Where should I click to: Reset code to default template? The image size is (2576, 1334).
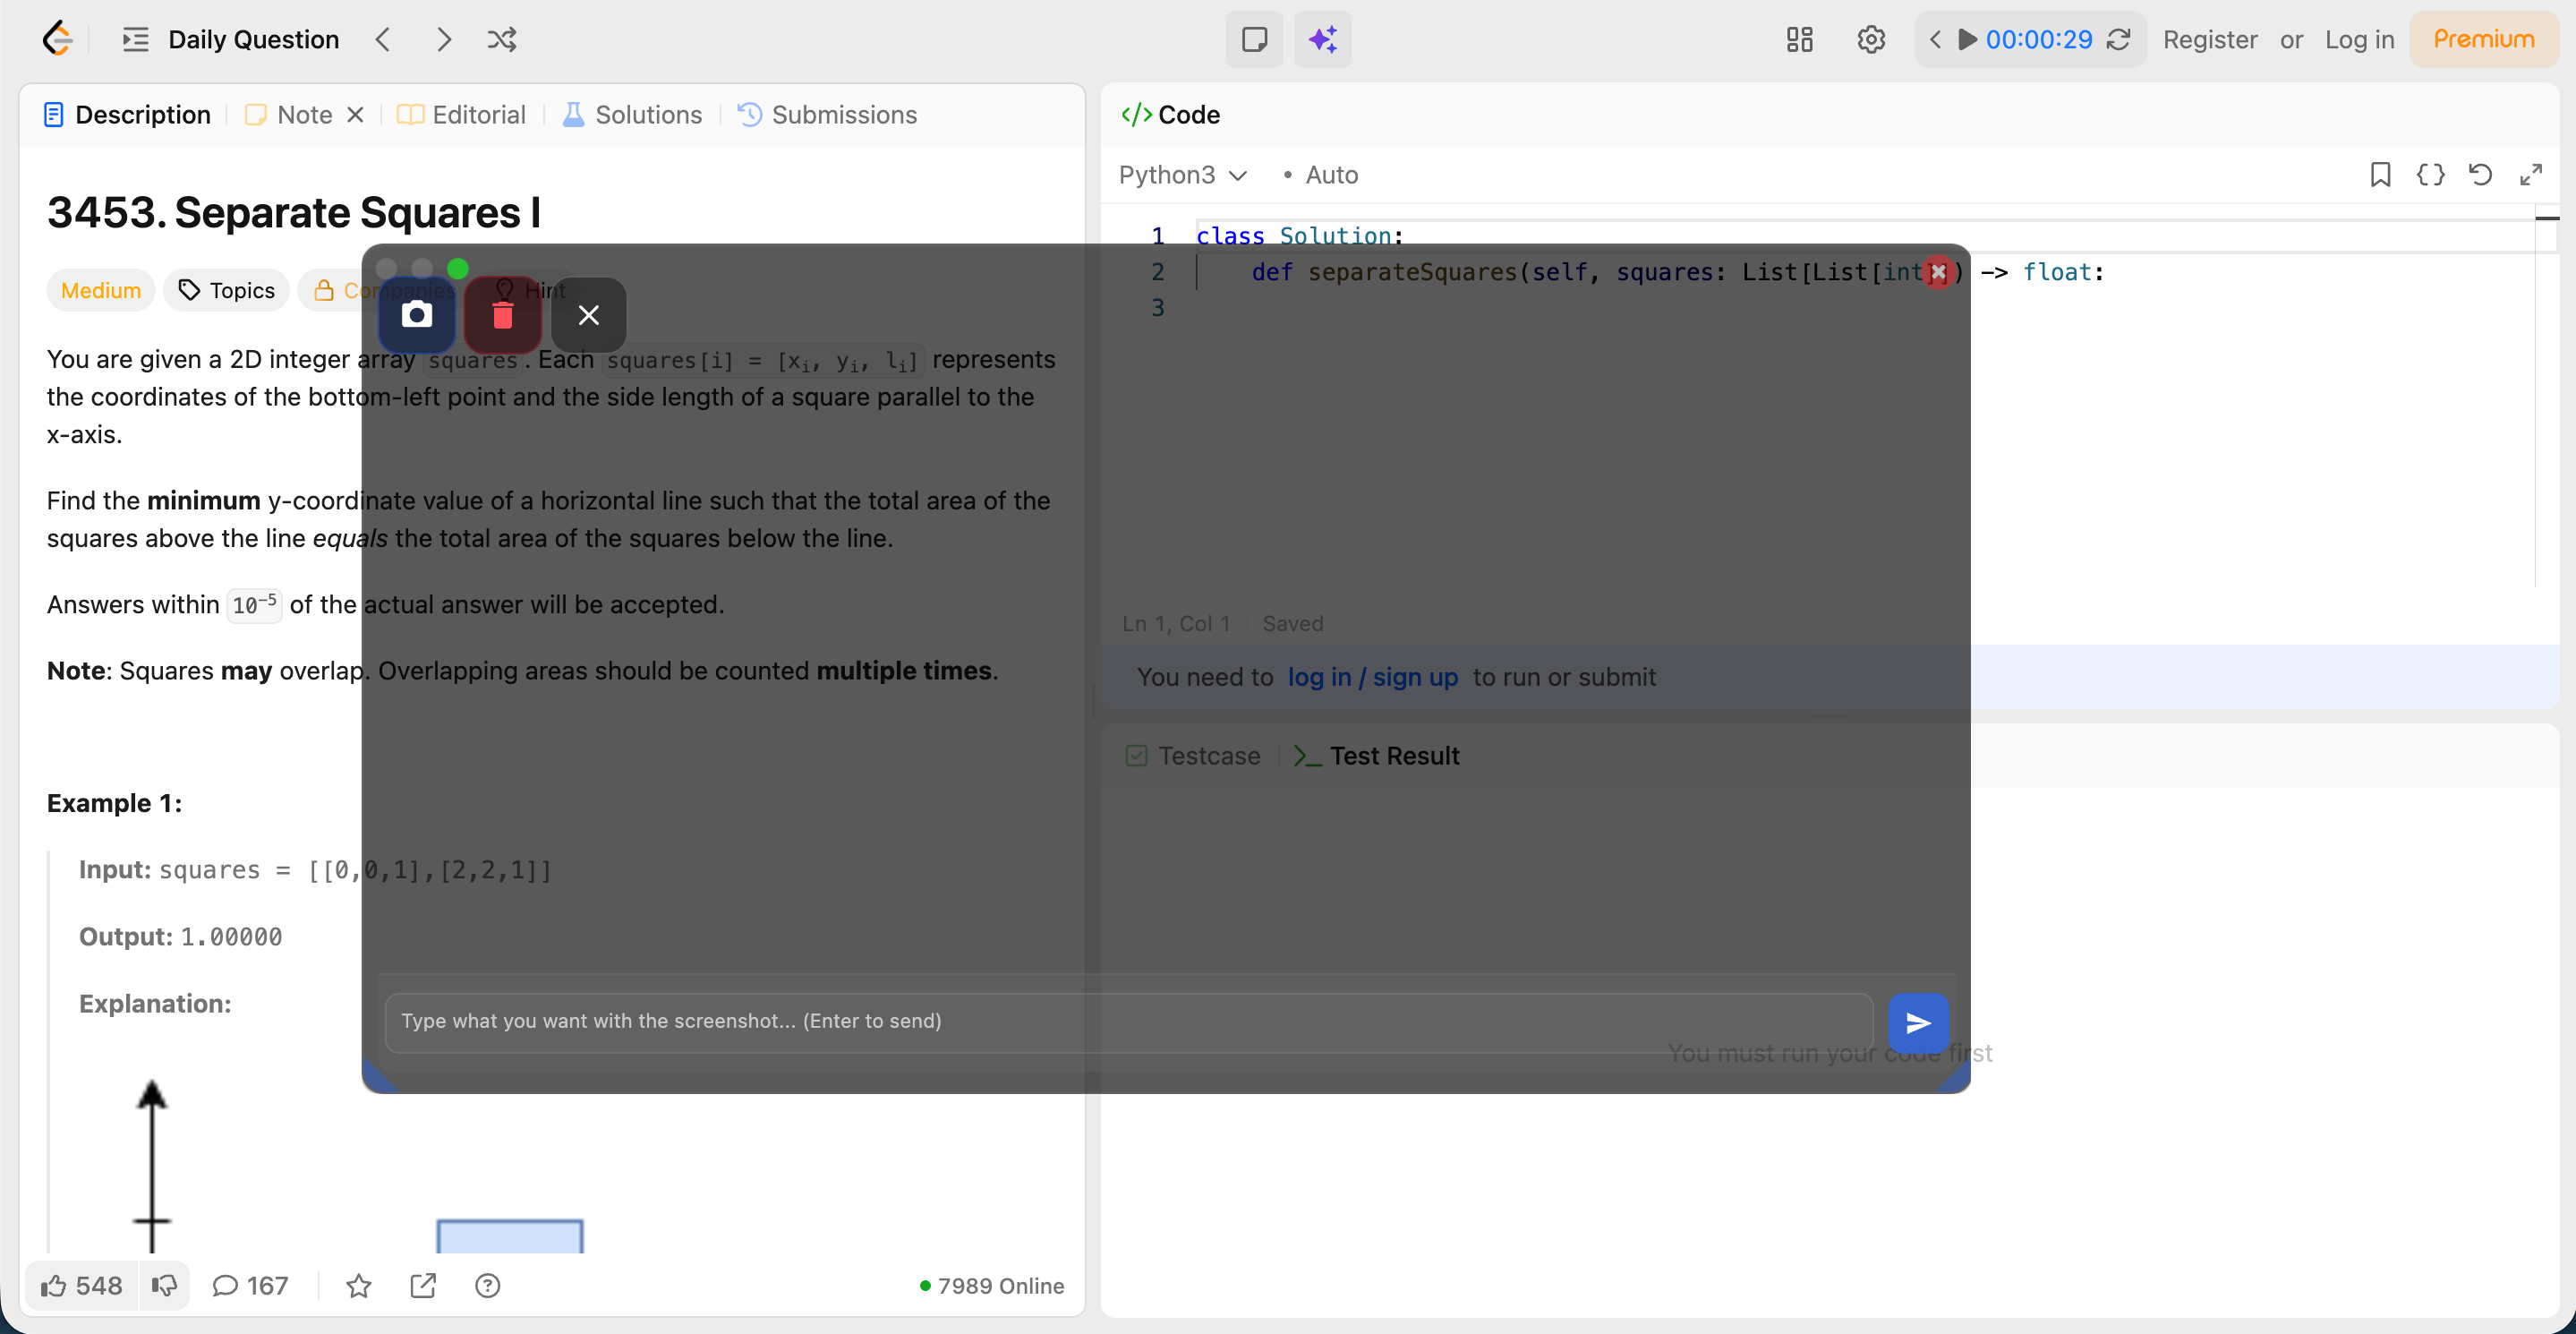tap(2481, 174)
